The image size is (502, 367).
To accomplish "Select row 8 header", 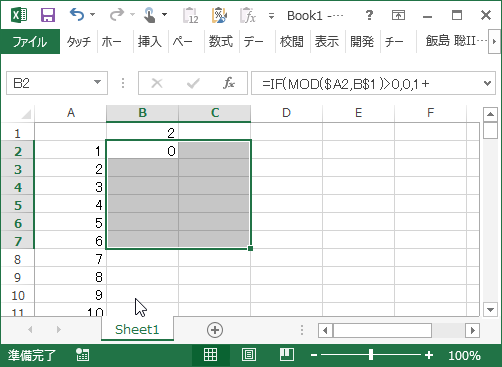I will point(17,259).
